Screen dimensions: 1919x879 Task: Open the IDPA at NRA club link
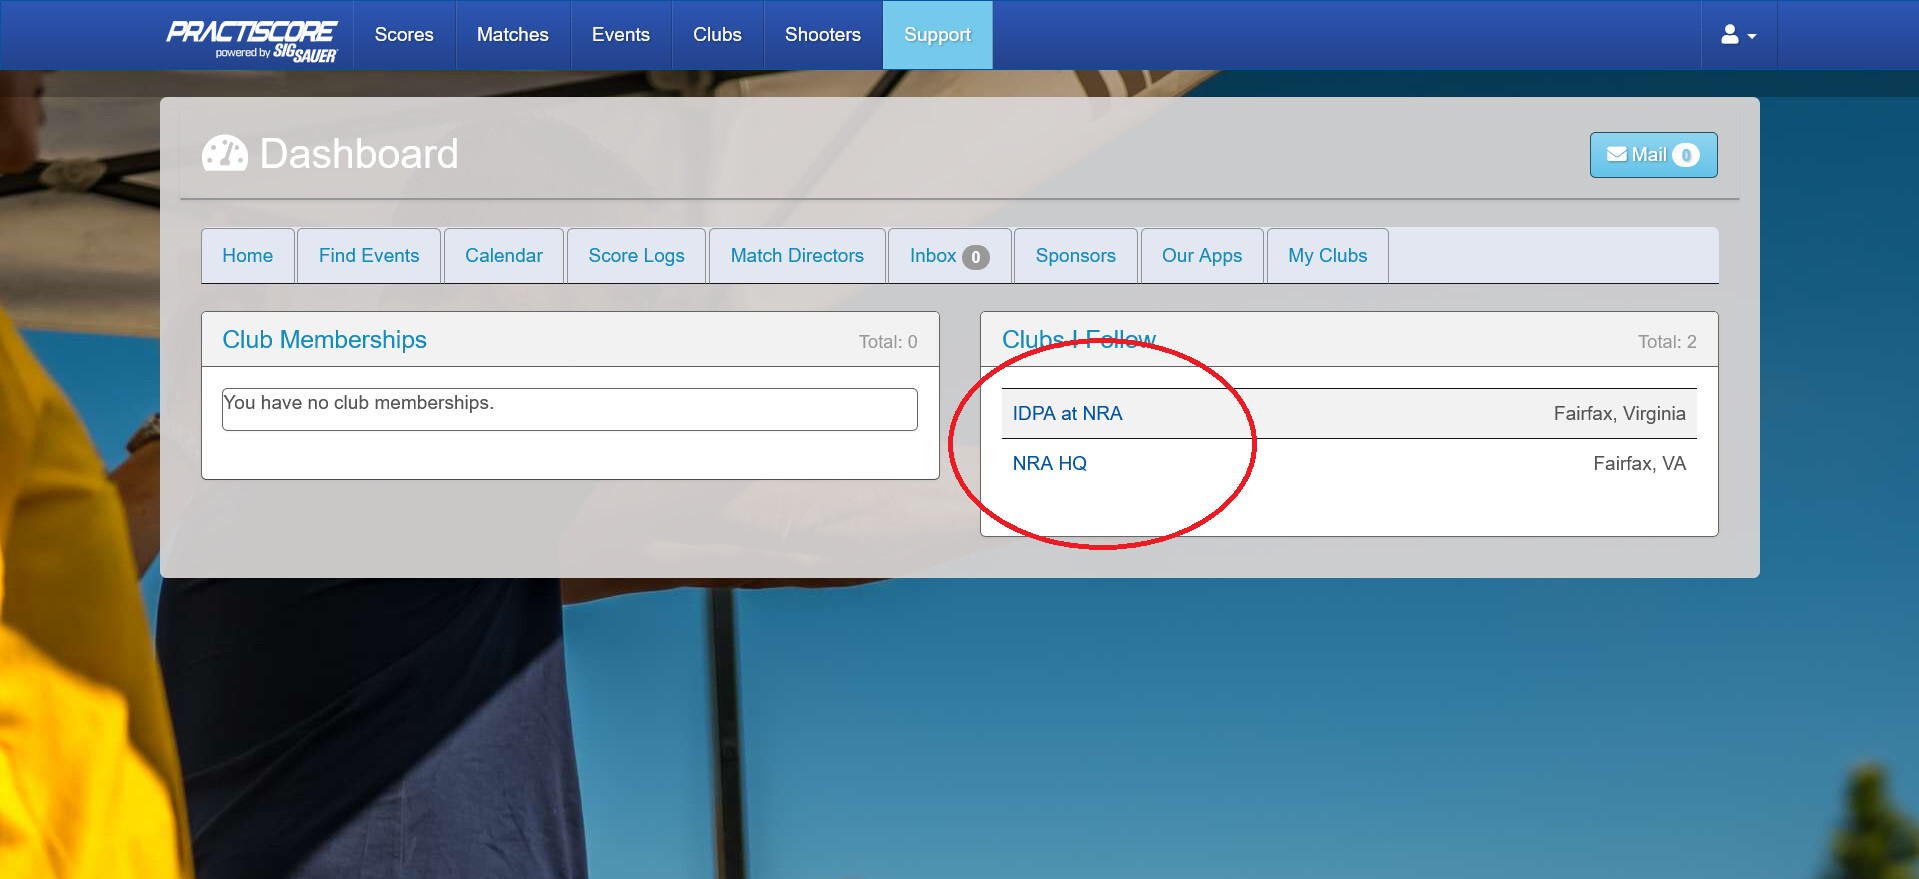click(x=1067, y=414)
